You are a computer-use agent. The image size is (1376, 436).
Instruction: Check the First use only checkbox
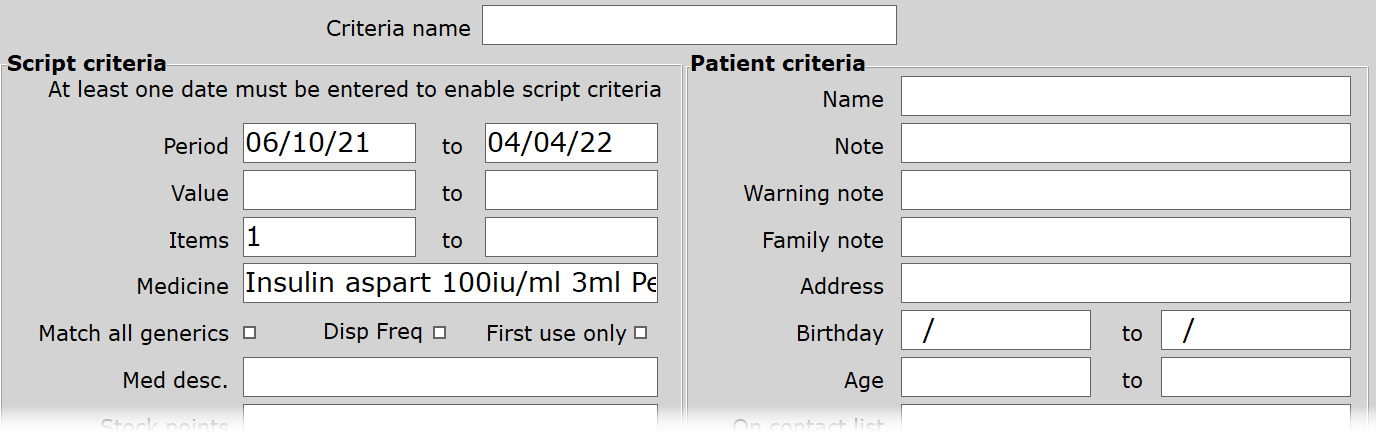[641, 333]
